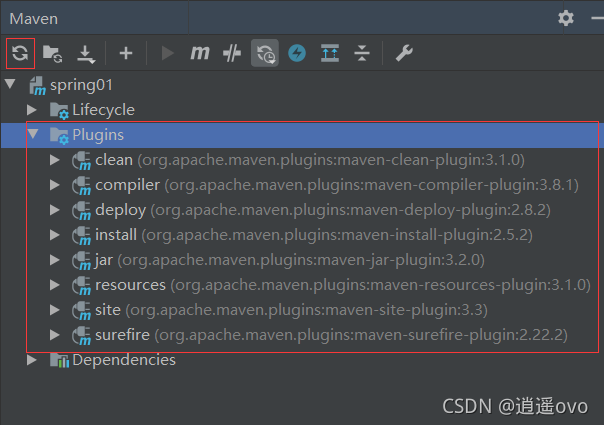Reload all Maven projects
Screen dimensions: 604x425
click(x=20, y=53)
